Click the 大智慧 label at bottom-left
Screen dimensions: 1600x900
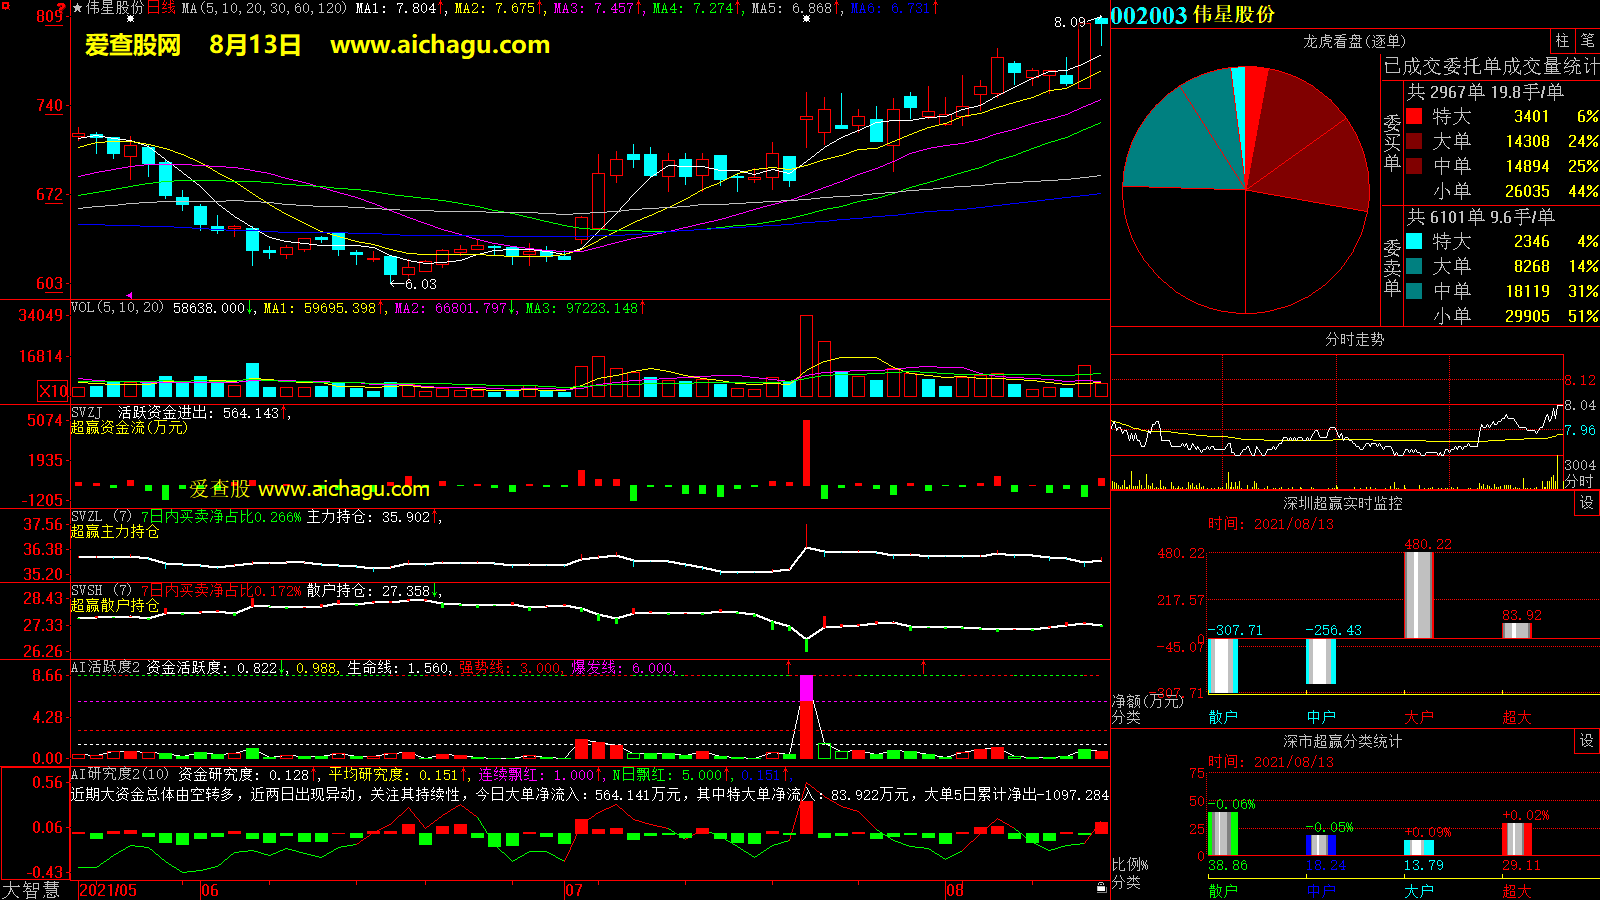31,890
